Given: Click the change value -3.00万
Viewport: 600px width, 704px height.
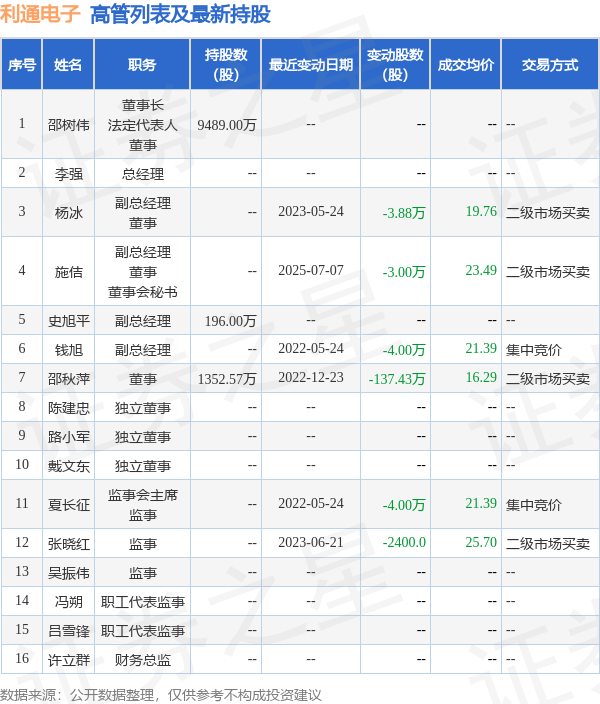Looking at the screenshot, I should point(404,272).
